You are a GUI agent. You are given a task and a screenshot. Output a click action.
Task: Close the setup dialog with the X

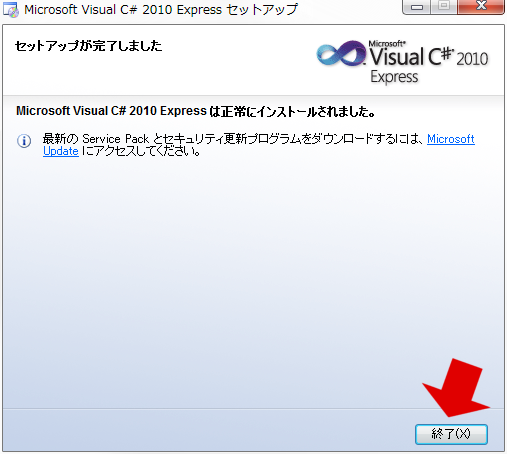point(481,7)
